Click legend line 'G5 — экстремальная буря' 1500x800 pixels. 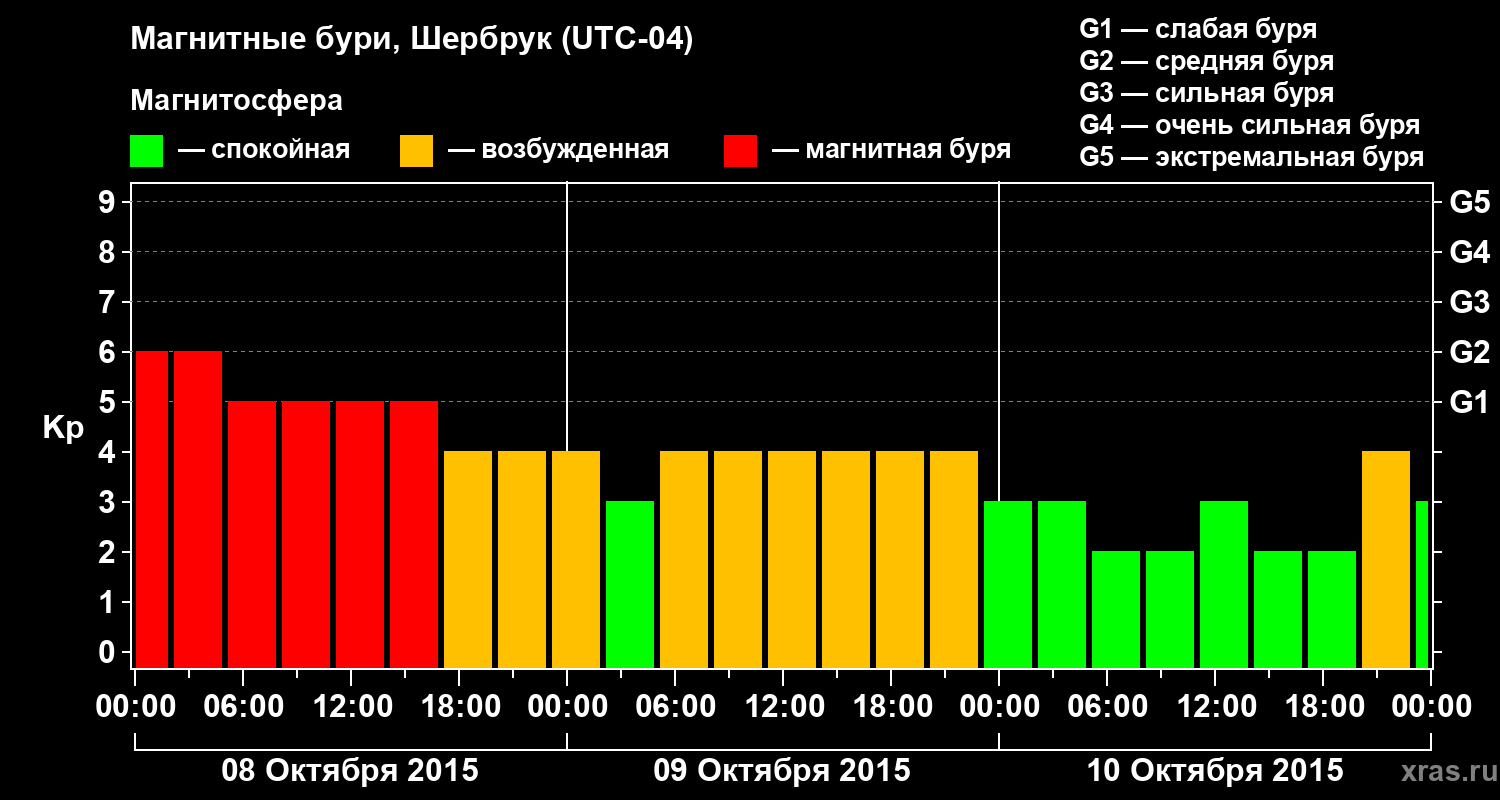pyautogui.click(x=1251, y=157)
